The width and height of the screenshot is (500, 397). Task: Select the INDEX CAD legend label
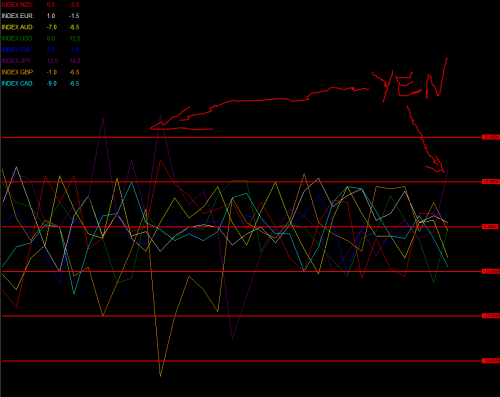click(17, 84)
